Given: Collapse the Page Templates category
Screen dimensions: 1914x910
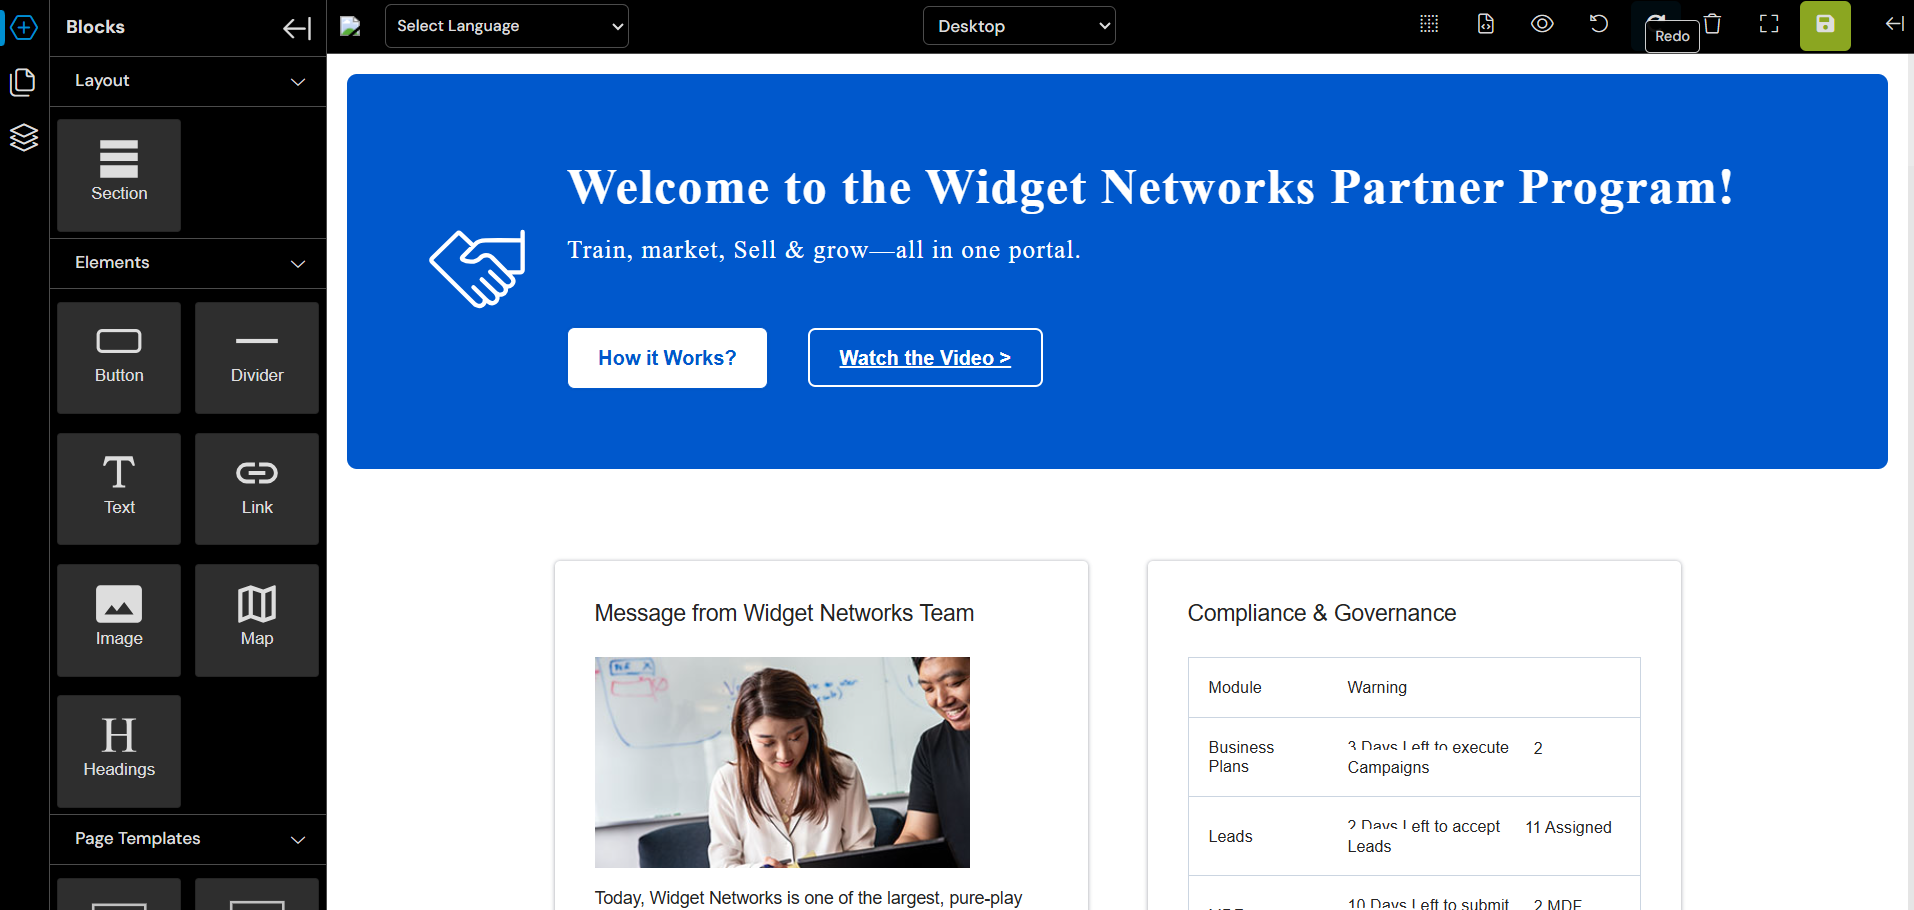Looking at the screenshot, I should coord(188,839).
